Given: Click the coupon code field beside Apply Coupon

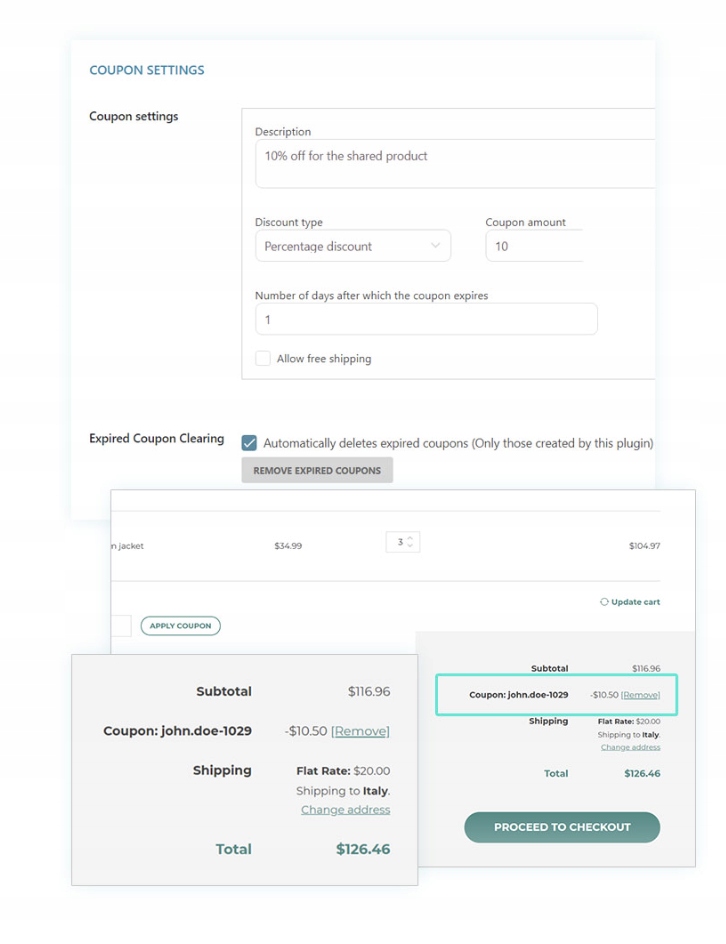Looking at the screenshot, I should point(120,626).
